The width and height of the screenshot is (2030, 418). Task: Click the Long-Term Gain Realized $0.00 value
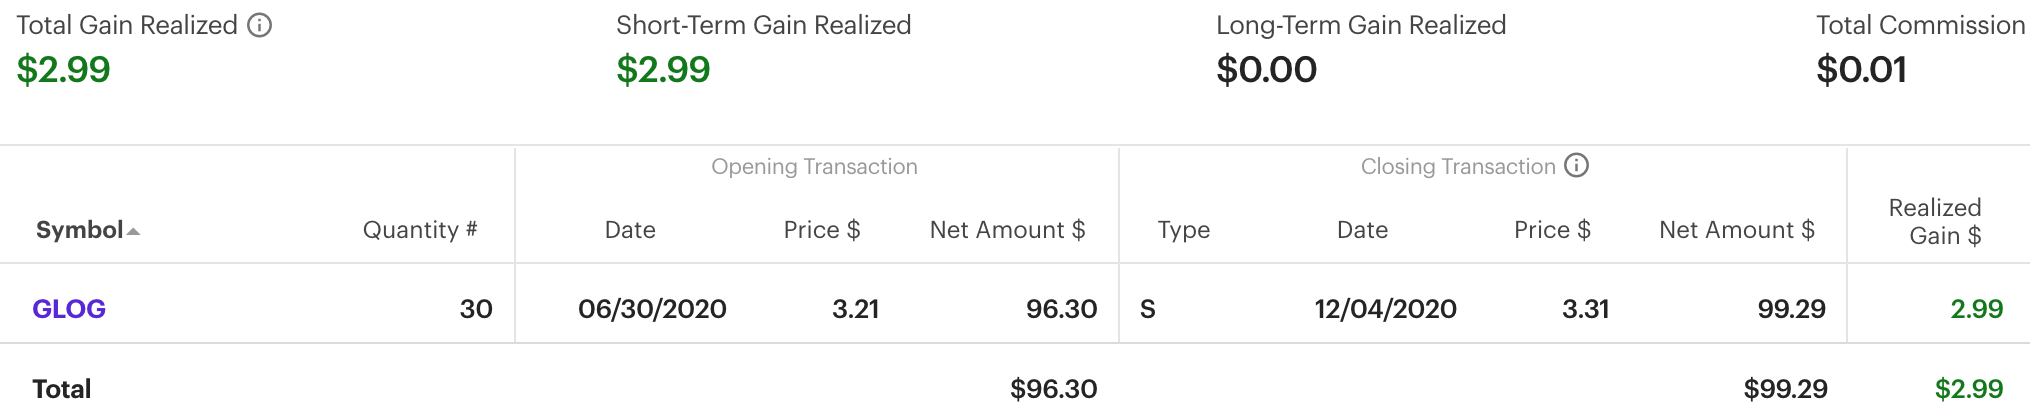tap(1266, 70)
